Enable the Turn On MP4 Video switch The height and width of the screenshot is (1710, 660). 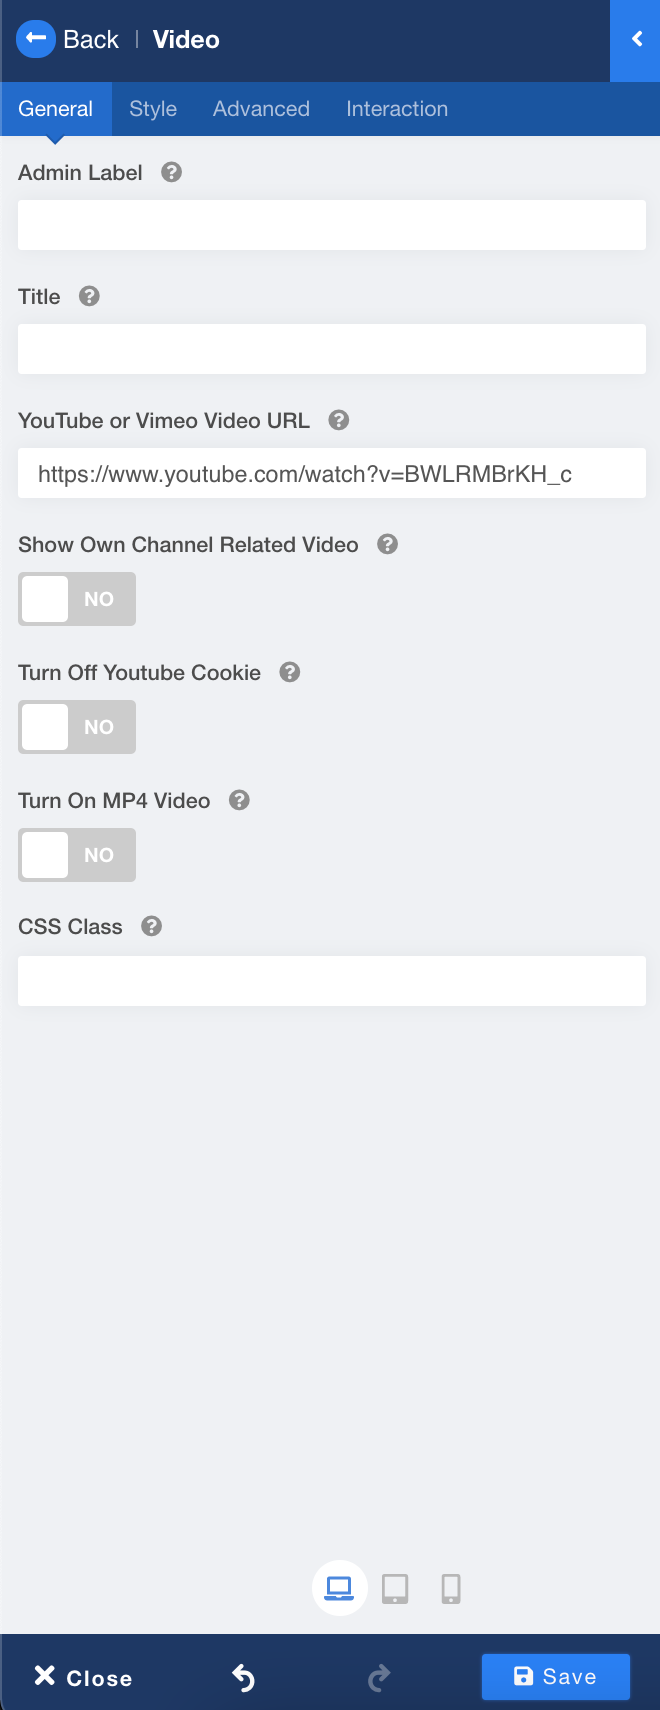pyautogui.click(x=77, y=855)
